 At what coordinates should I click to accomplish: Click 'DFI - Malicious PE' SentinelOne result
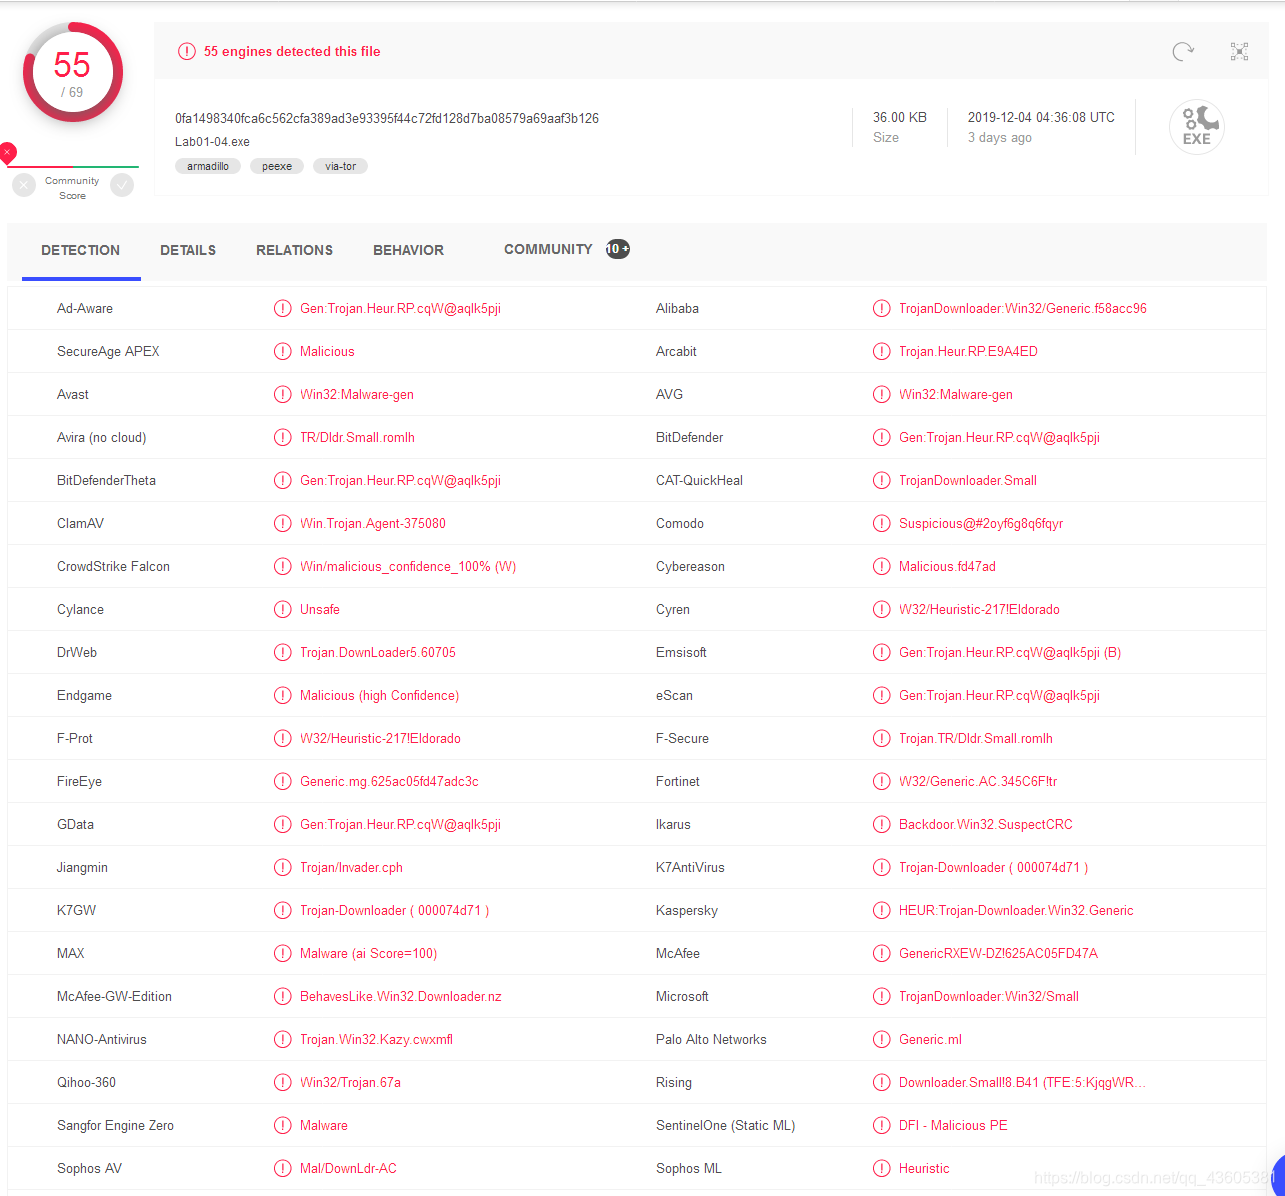pyautogui.click(x=953, y=1125)
